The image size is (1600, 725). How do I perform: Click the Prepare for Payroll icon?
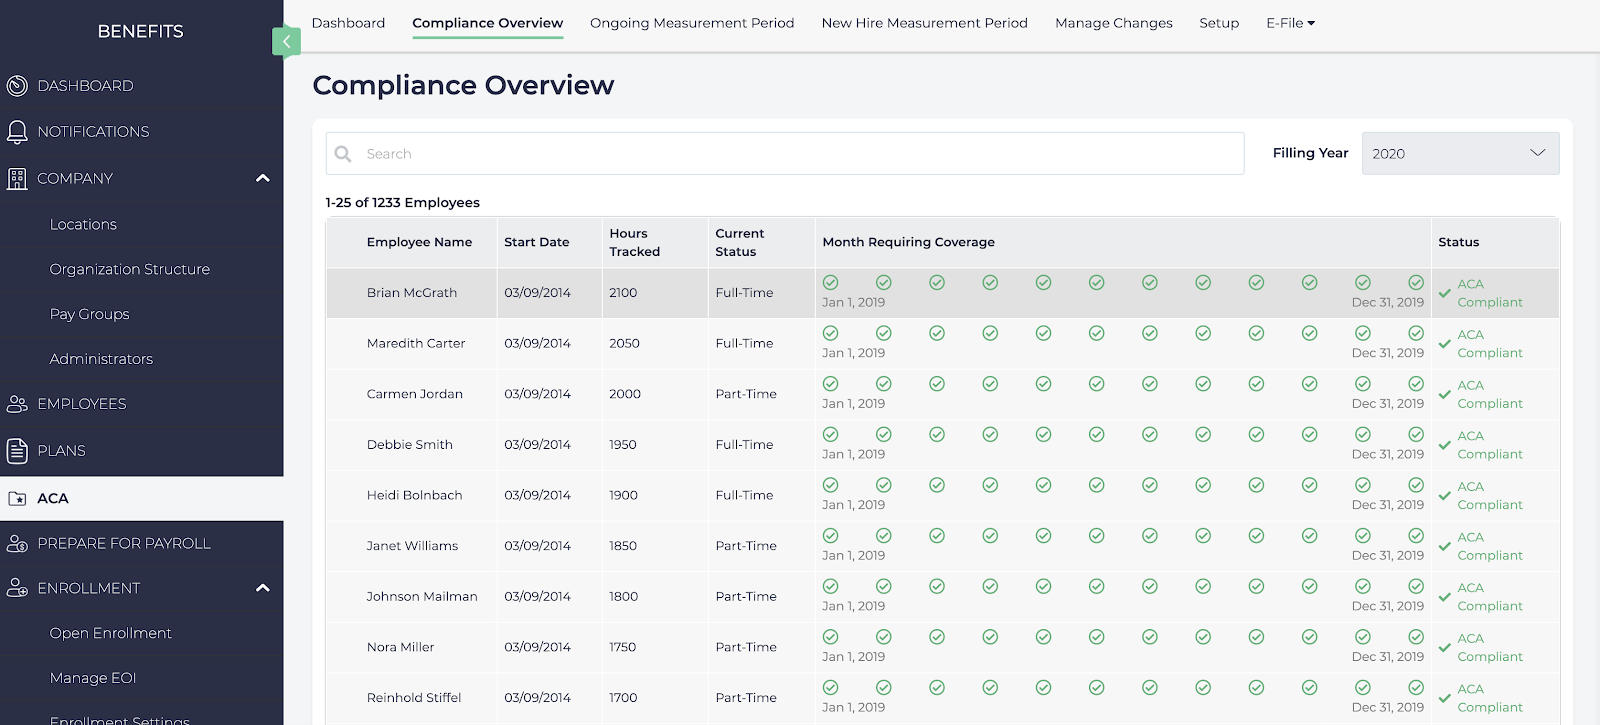(x=17, y=543)
